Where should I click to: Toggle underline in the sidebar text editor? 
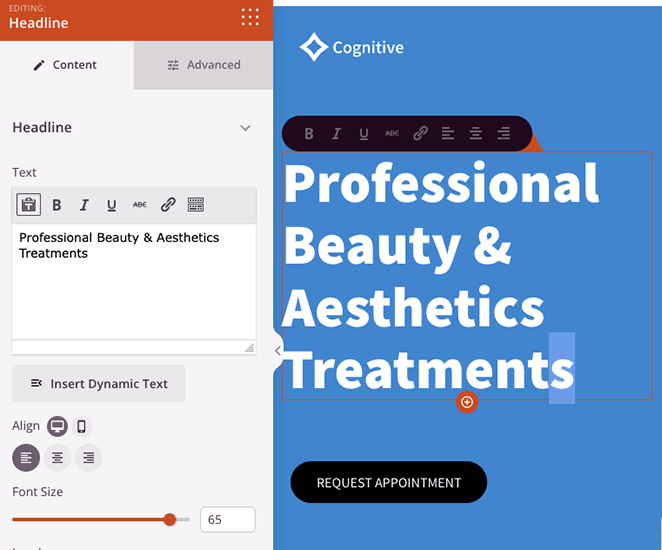[111, 205]
